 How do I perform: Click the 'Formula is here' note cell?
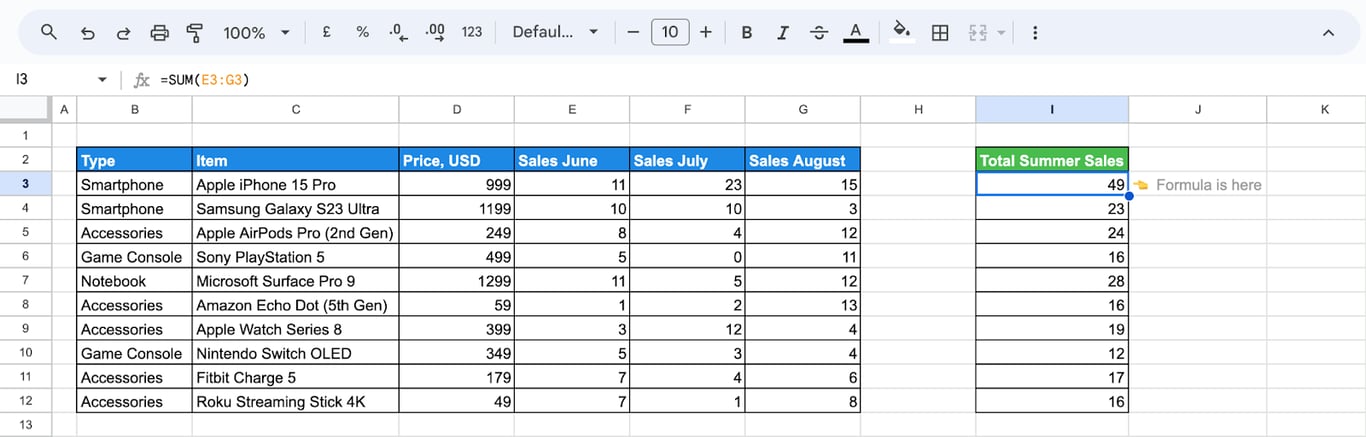(x=1198, y=184)
